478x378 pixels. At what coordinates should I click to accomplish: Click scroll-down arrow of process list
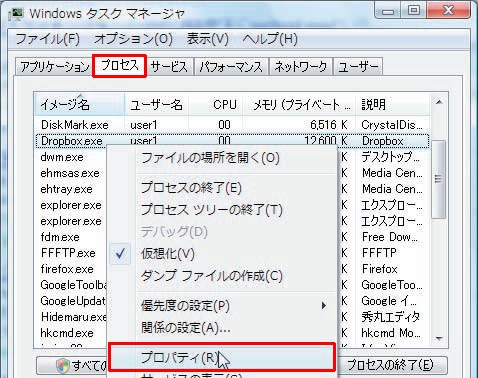pos(439,339)
